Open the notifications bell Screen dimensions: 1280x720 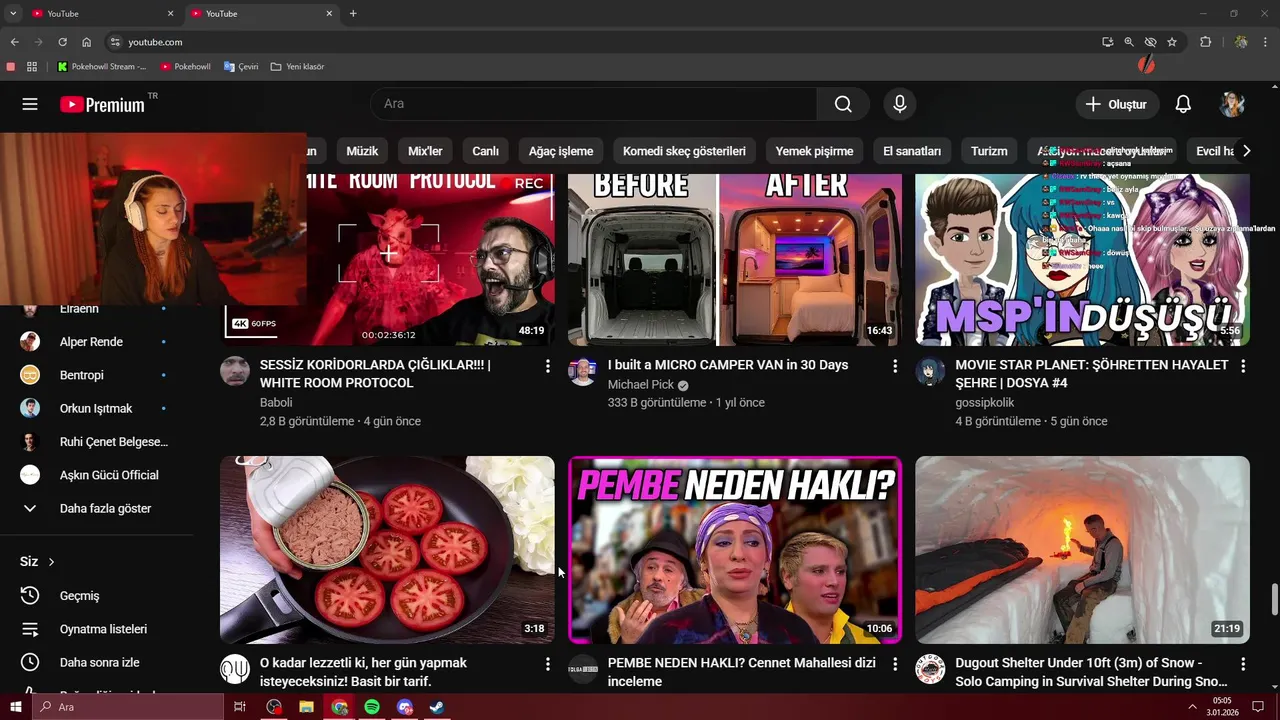pos(1183,104)
